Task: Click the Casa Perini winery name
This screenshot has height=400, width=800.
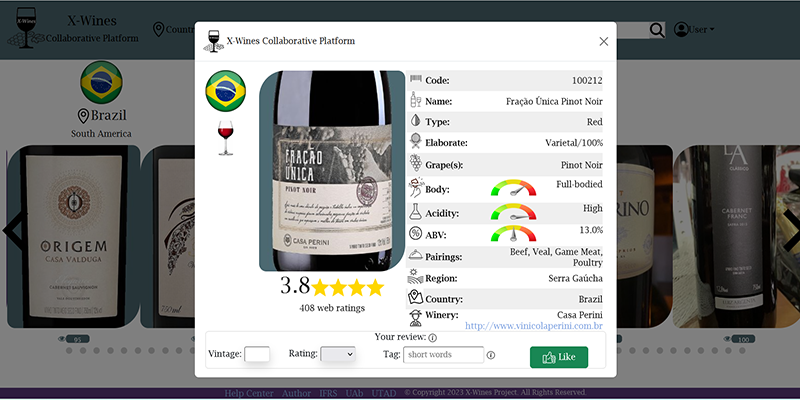Action: coord(580,315)
